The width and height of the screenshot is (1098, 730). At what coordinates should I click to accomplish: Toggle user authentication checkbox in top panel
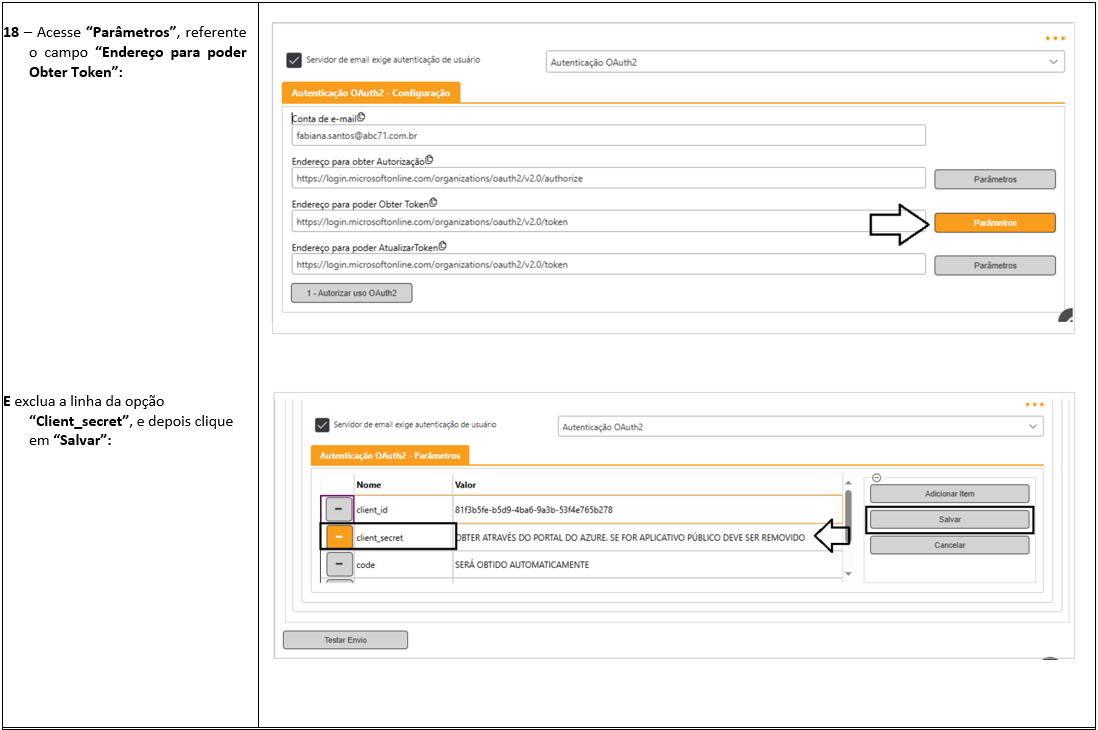point(294,60)
